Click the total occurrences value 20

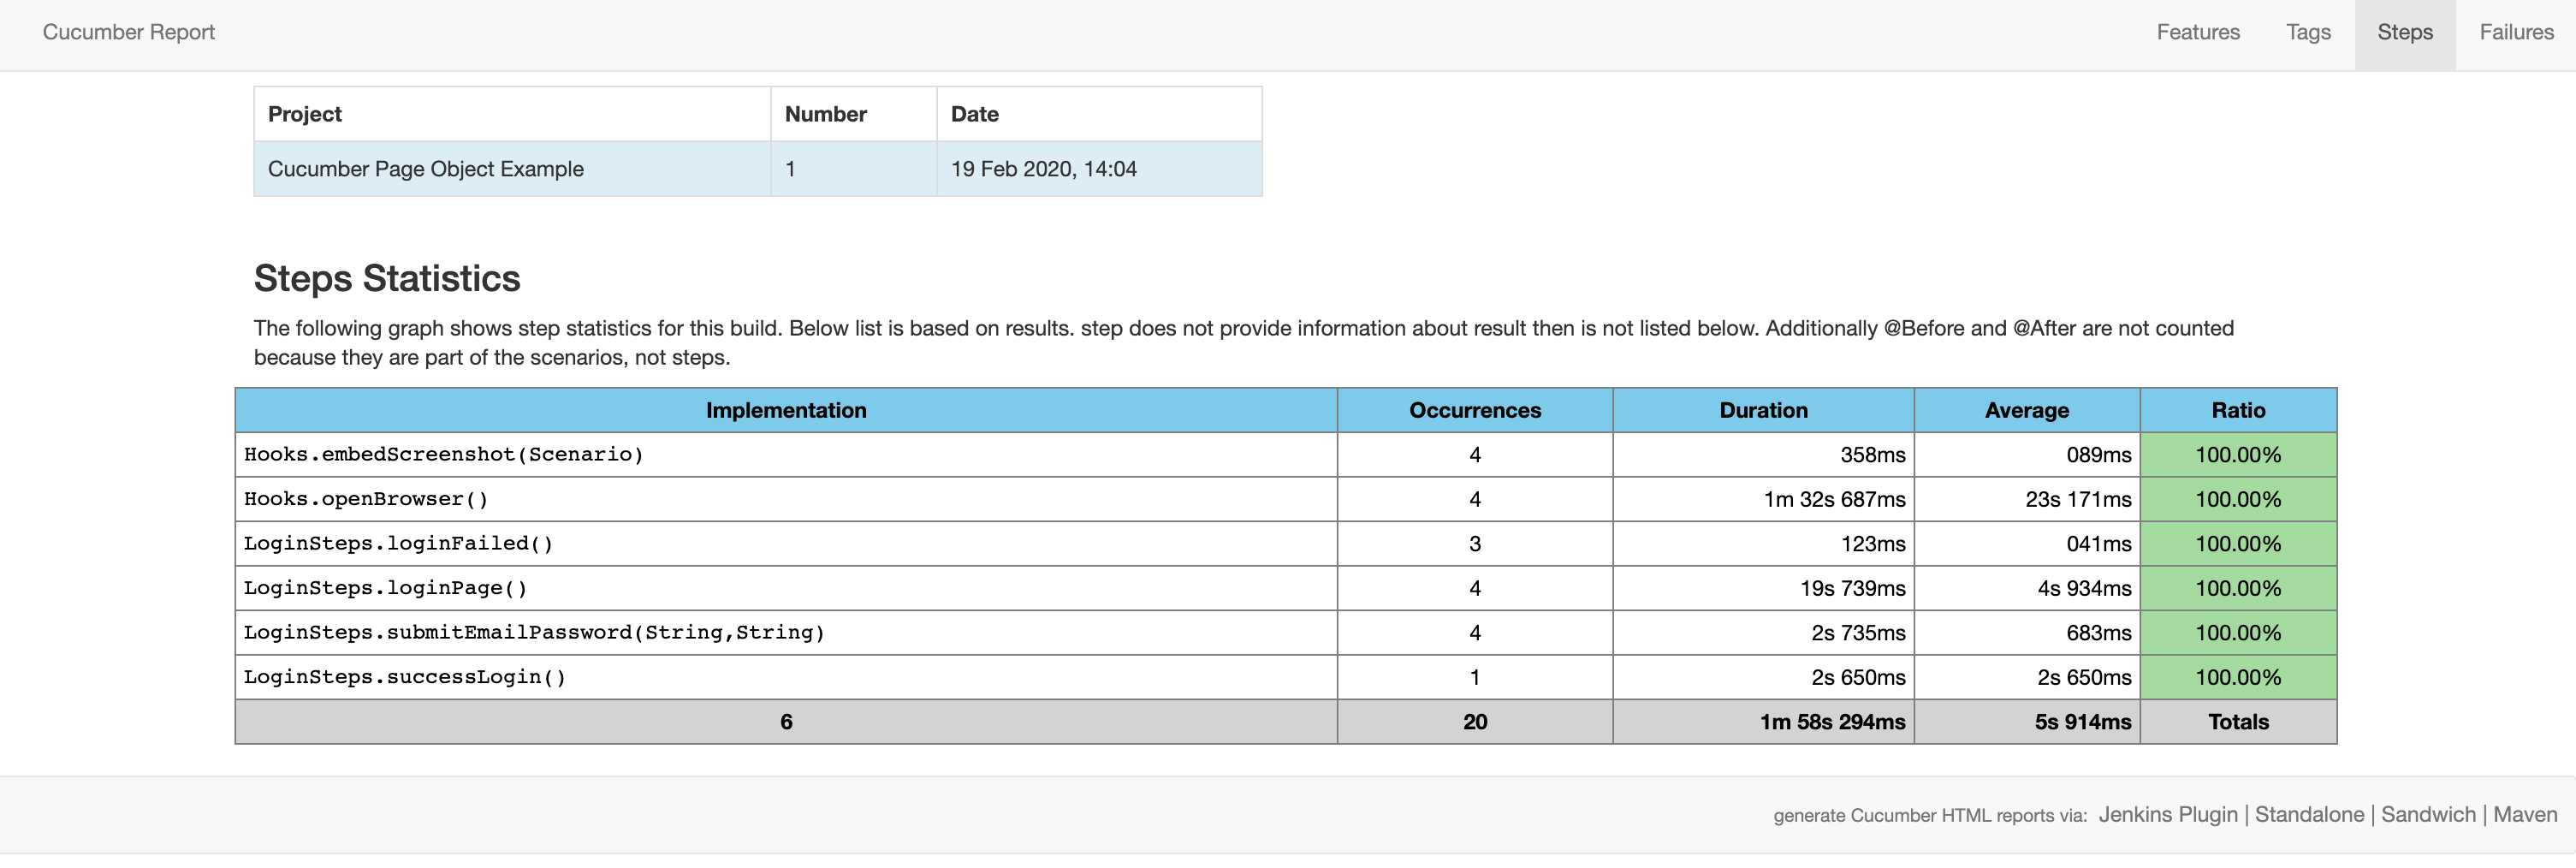(x=1475, y=721)
